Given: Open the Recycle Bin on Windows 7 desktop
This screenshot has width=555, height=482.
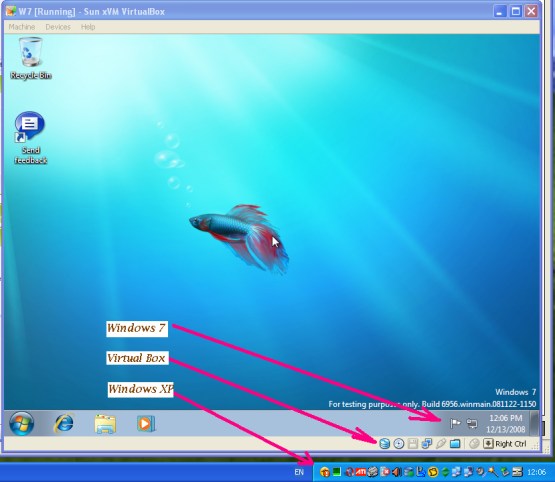Looking at the screenshot, I should coord(31,58).
